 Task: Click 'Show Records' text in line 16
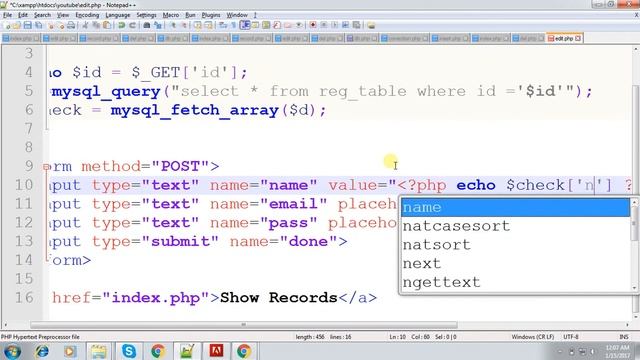point(279,298)
